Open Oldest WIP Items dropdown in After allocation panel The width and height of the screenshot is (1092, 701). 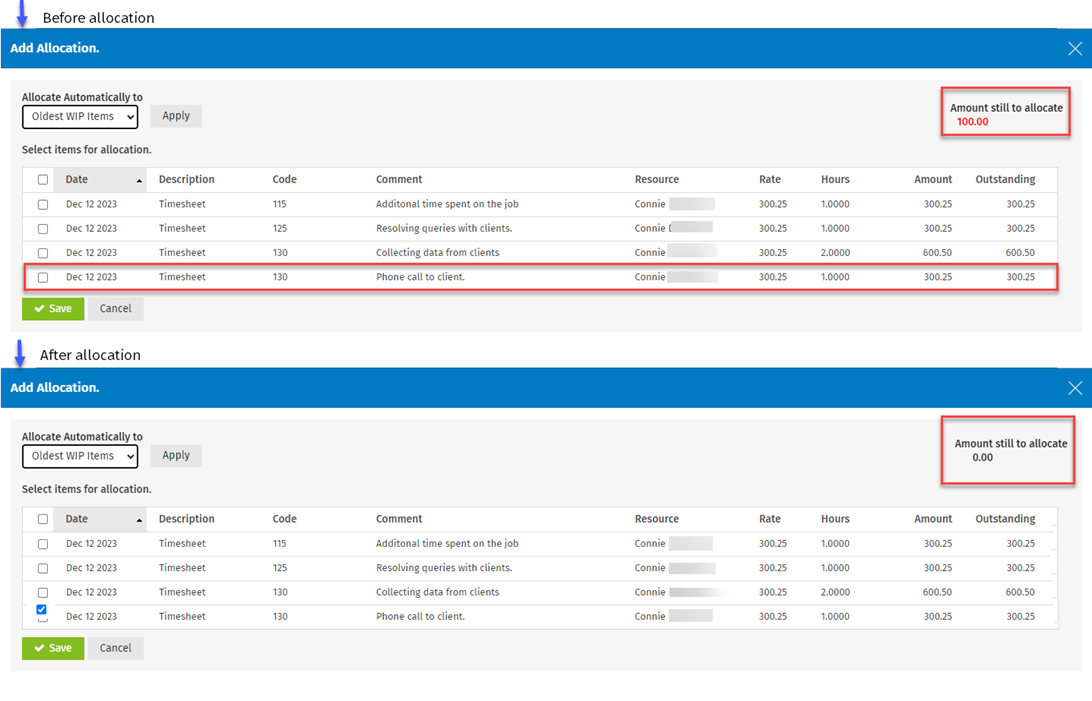click(80, 457)
